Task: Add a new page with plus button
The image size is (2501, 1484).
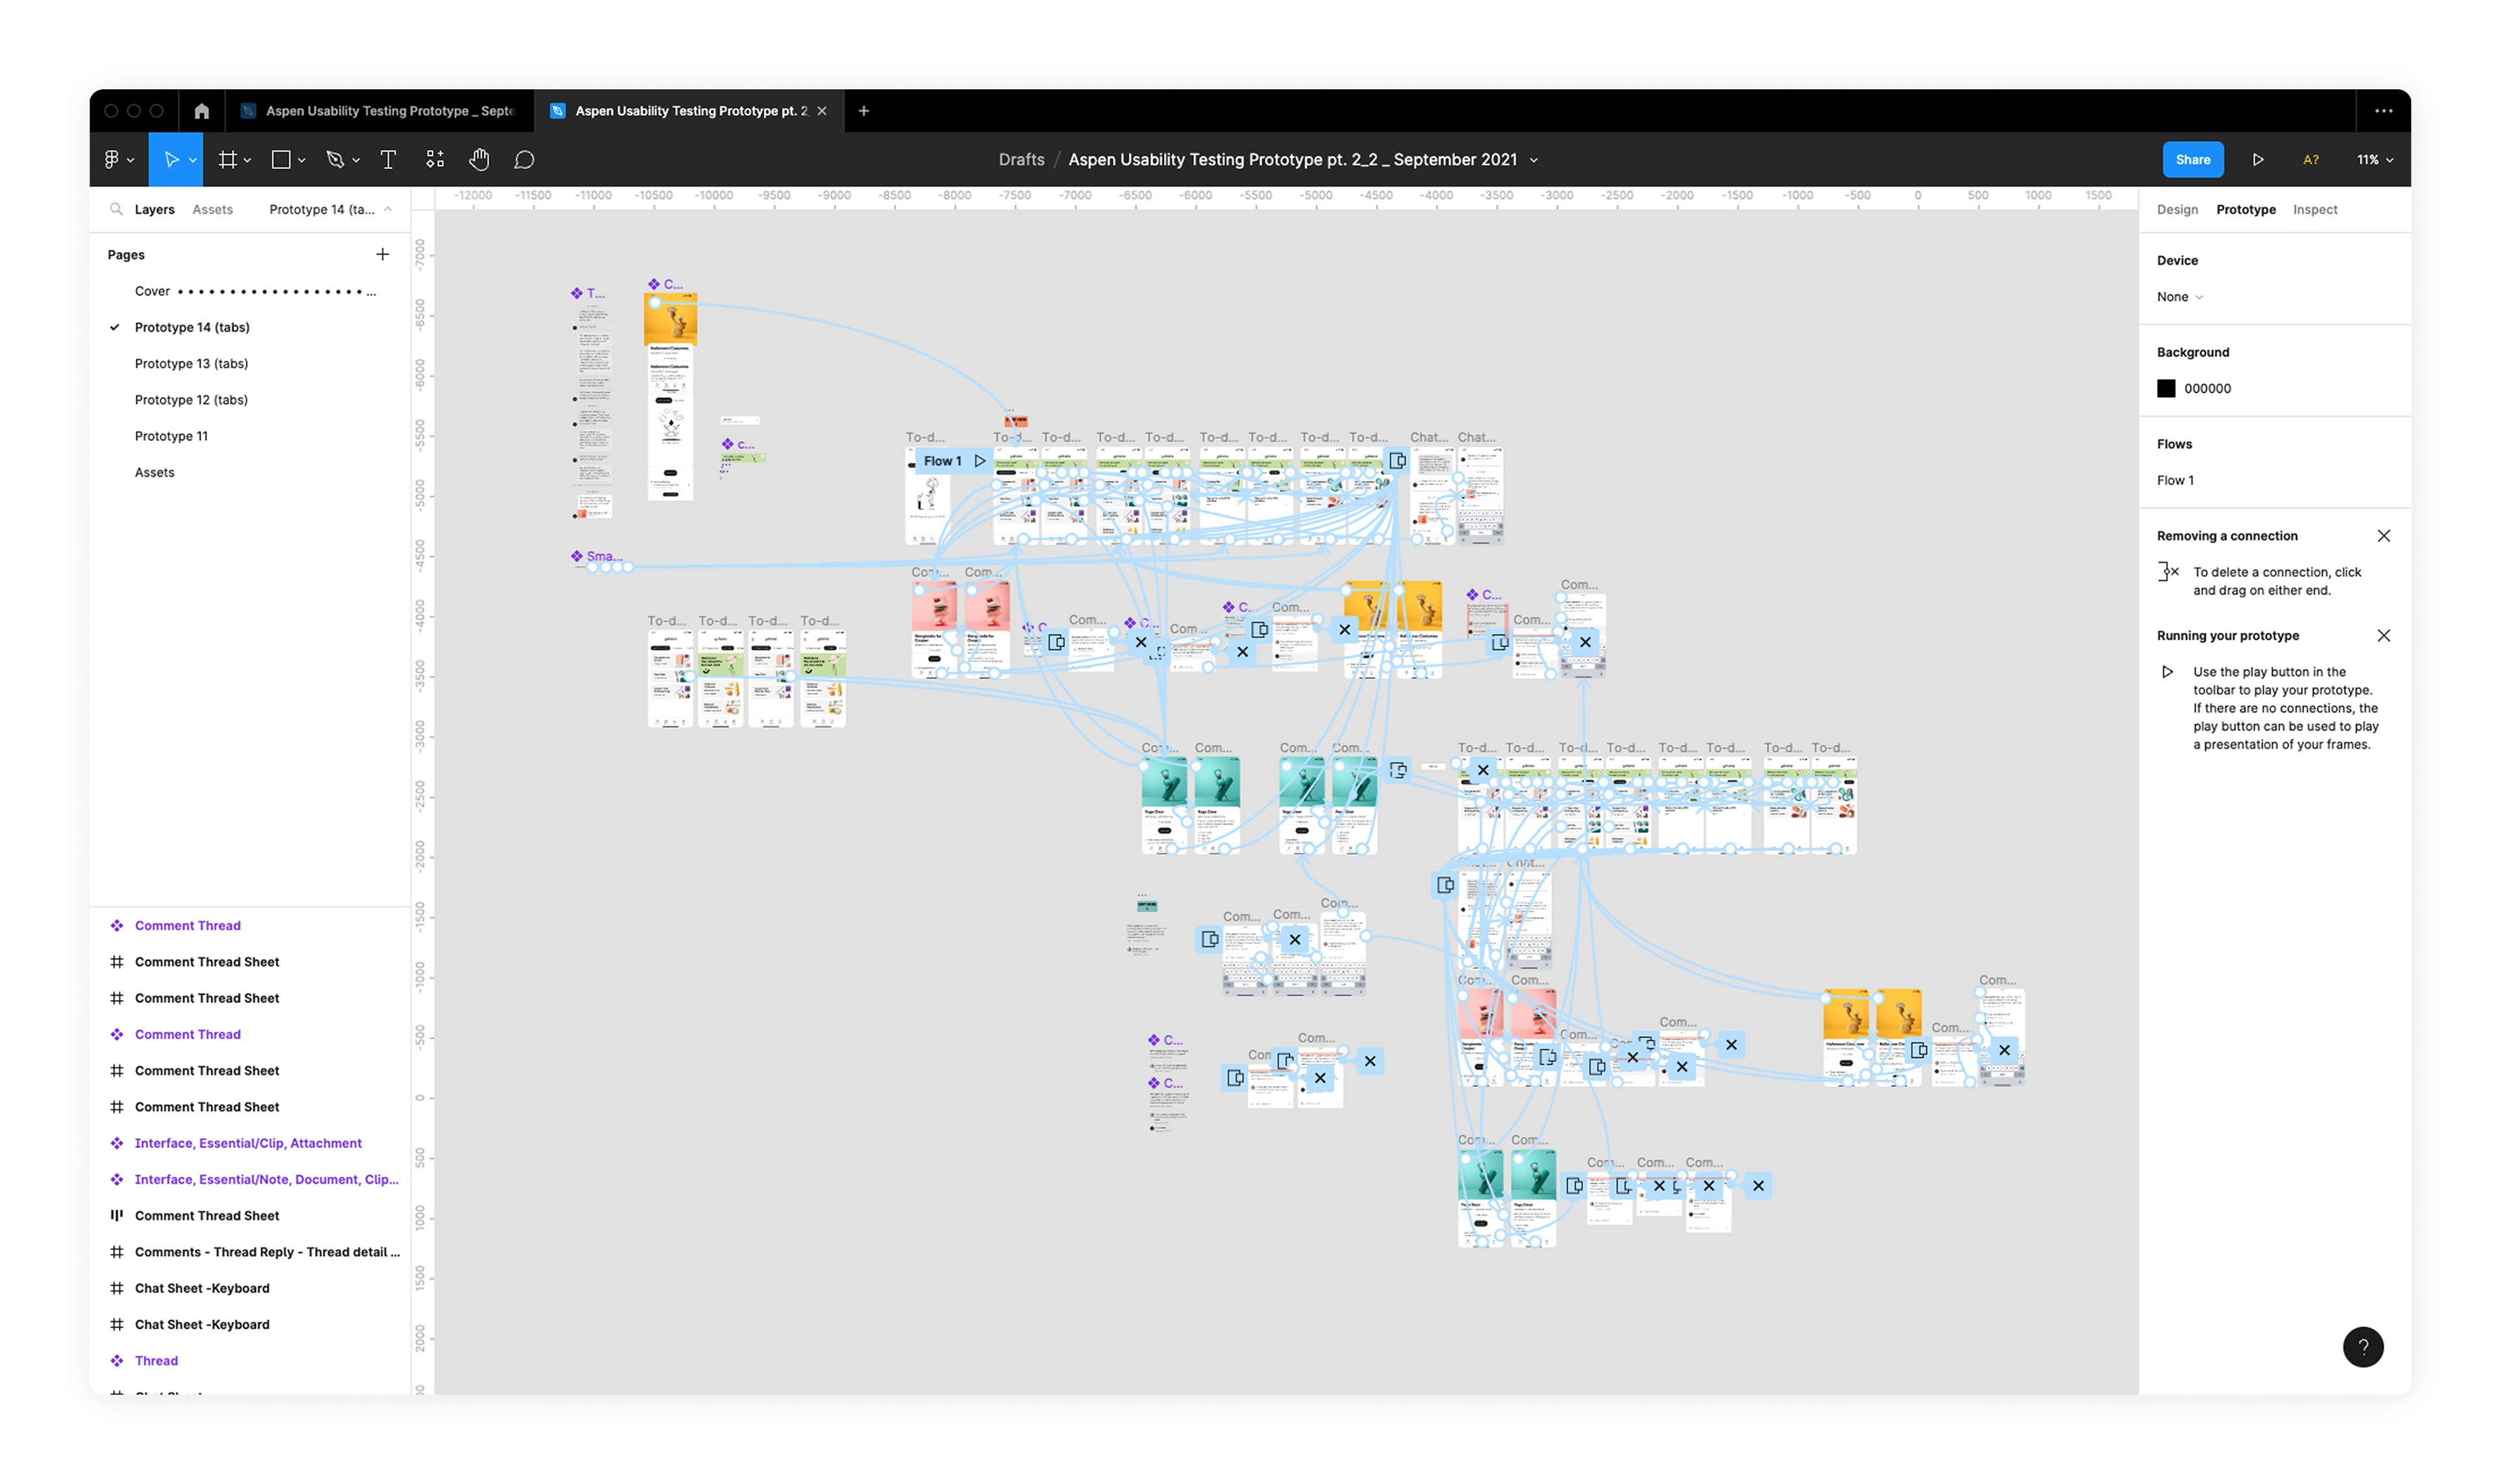Action: point(382,255)
